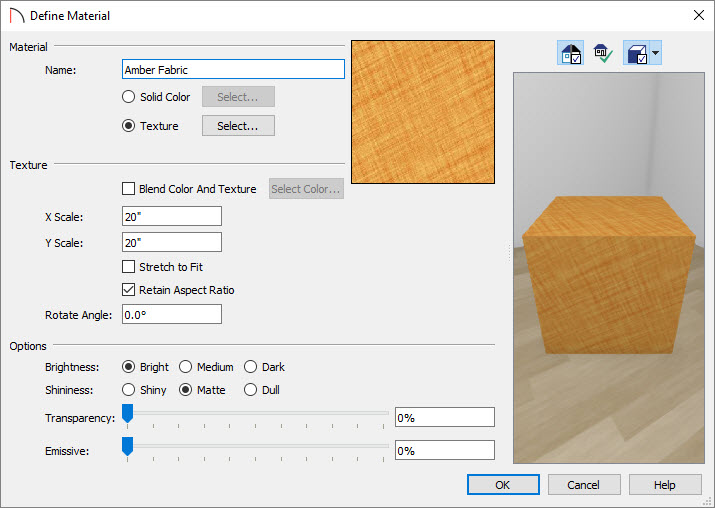The image size is (715, 508).
Task: Click the X Scale input field
Action: pos(171,216)
